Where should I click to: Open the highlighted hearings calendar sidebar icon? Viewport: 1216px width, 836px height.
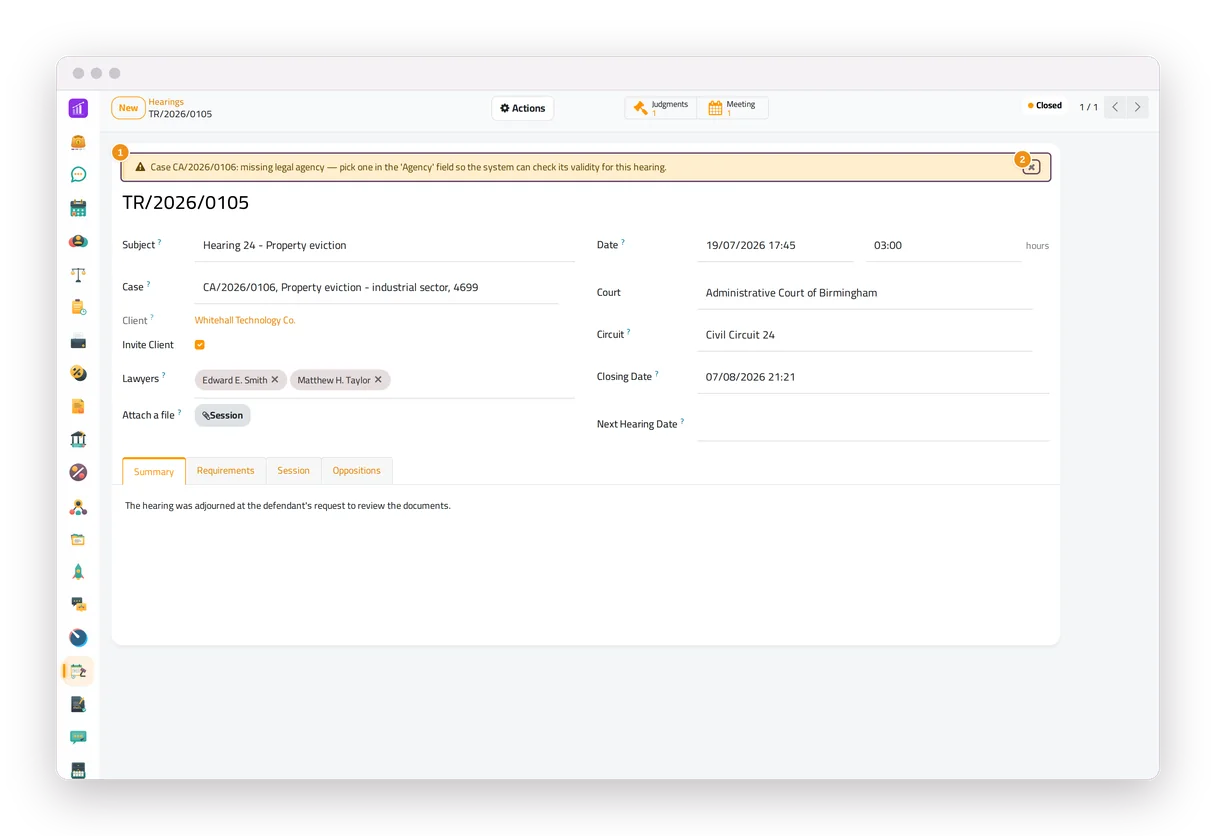[x=78, y=671]
